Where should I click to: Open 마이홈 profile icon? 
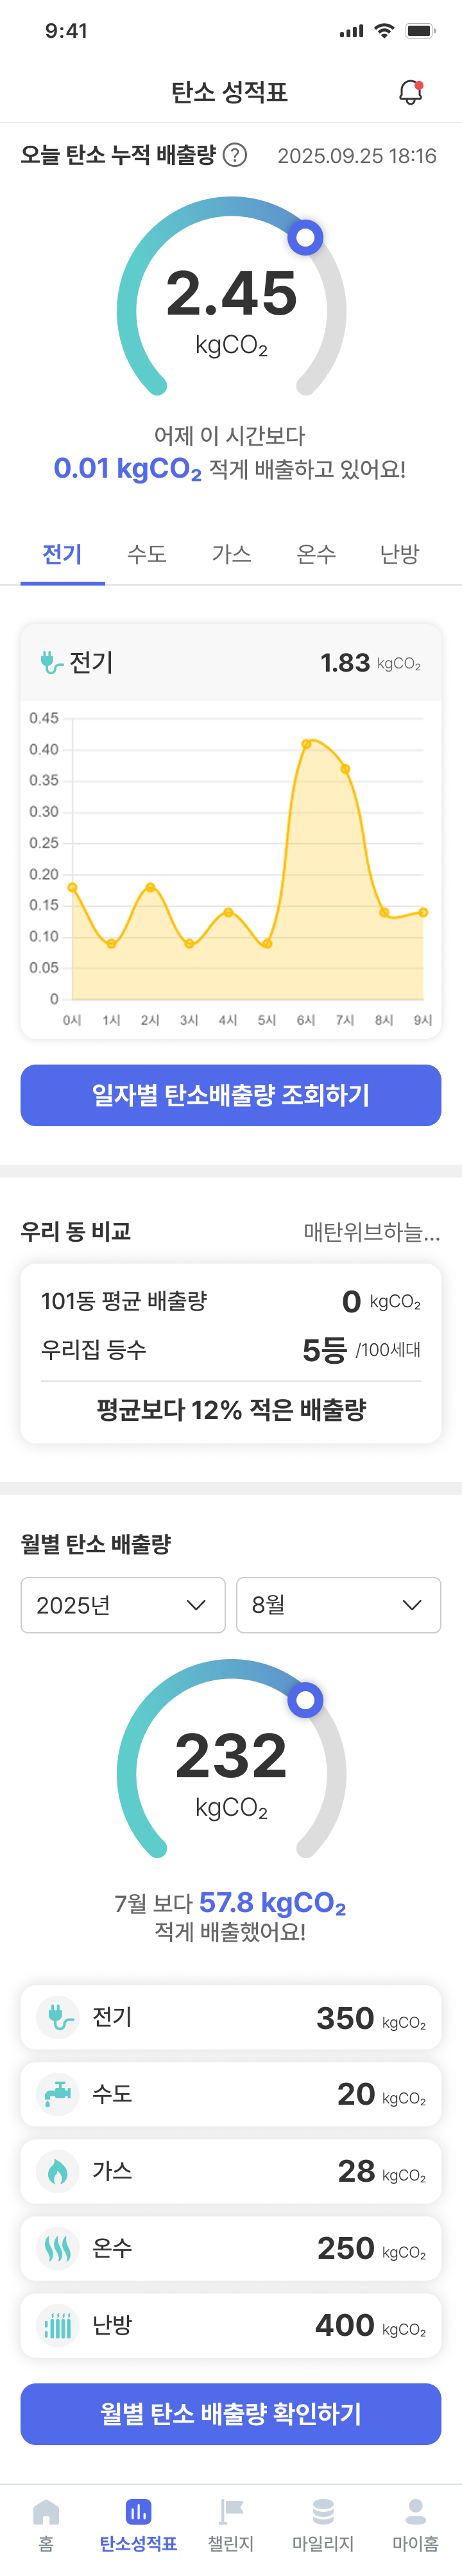click(x=415, y=2511)
